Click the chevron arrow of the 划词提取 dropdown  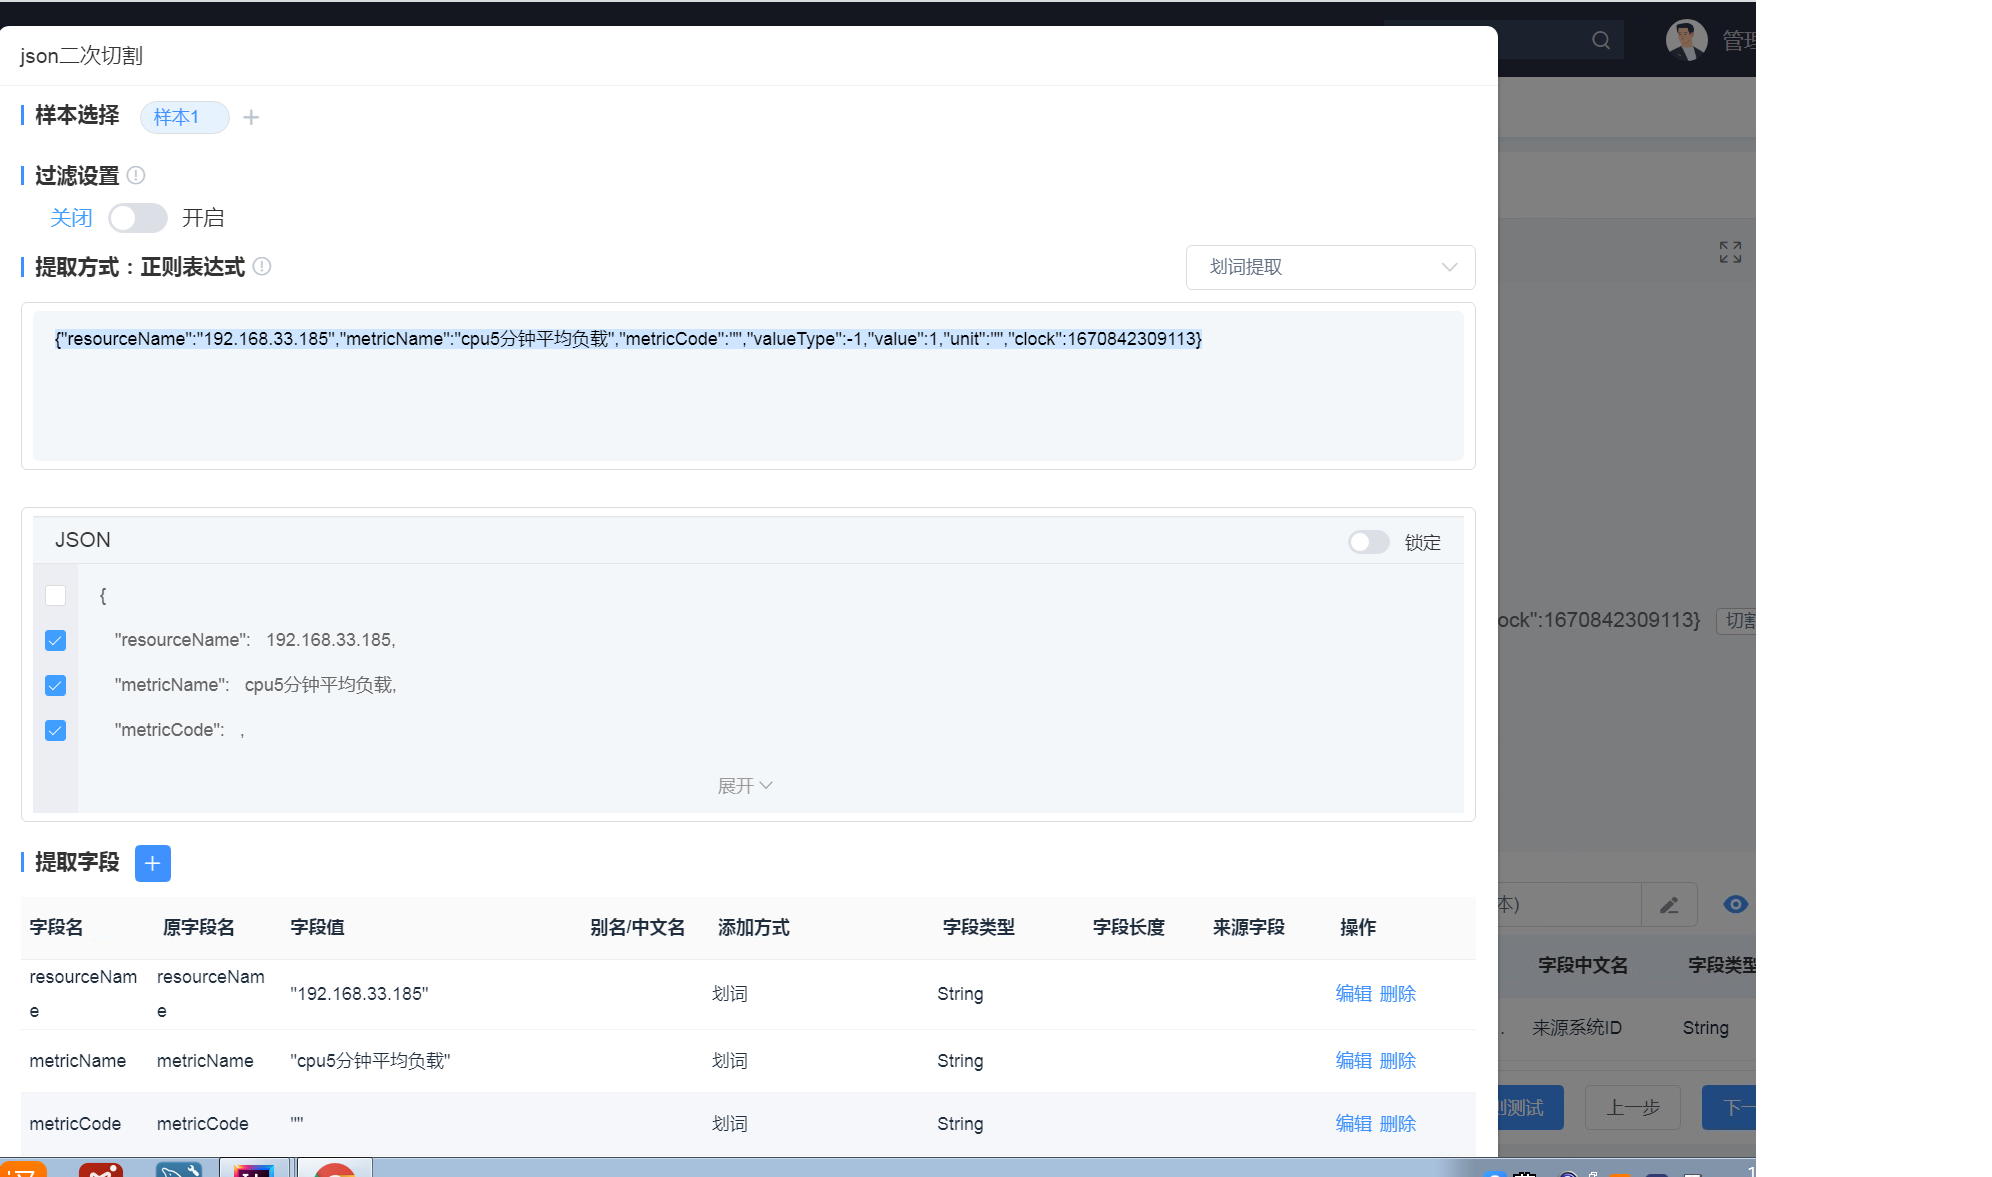(x=1449, y=267)
